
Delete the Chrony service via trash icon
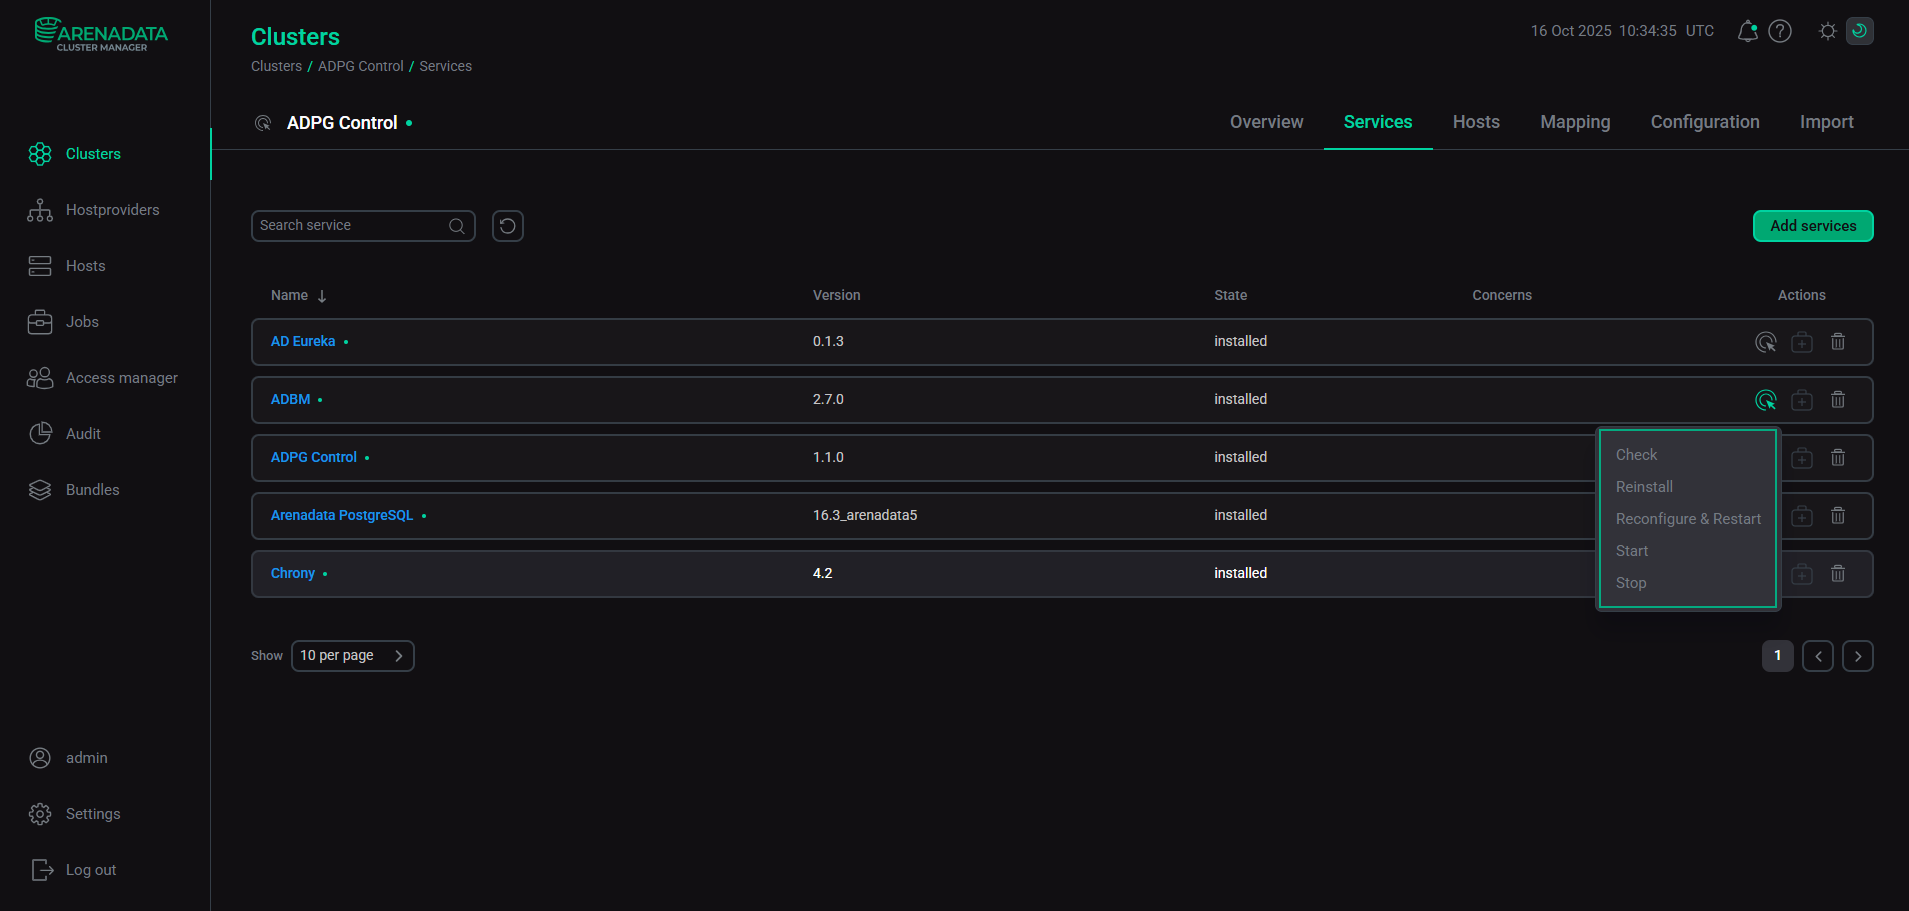[x=1837, y=573]
